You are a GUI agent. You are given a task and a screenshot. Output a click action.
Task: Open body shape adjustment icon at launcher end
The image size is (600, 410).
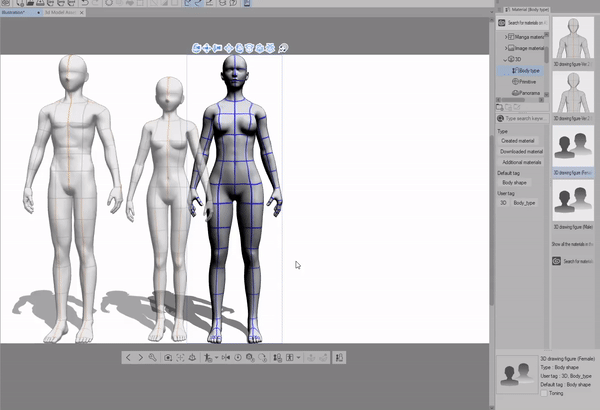[339, 358]
